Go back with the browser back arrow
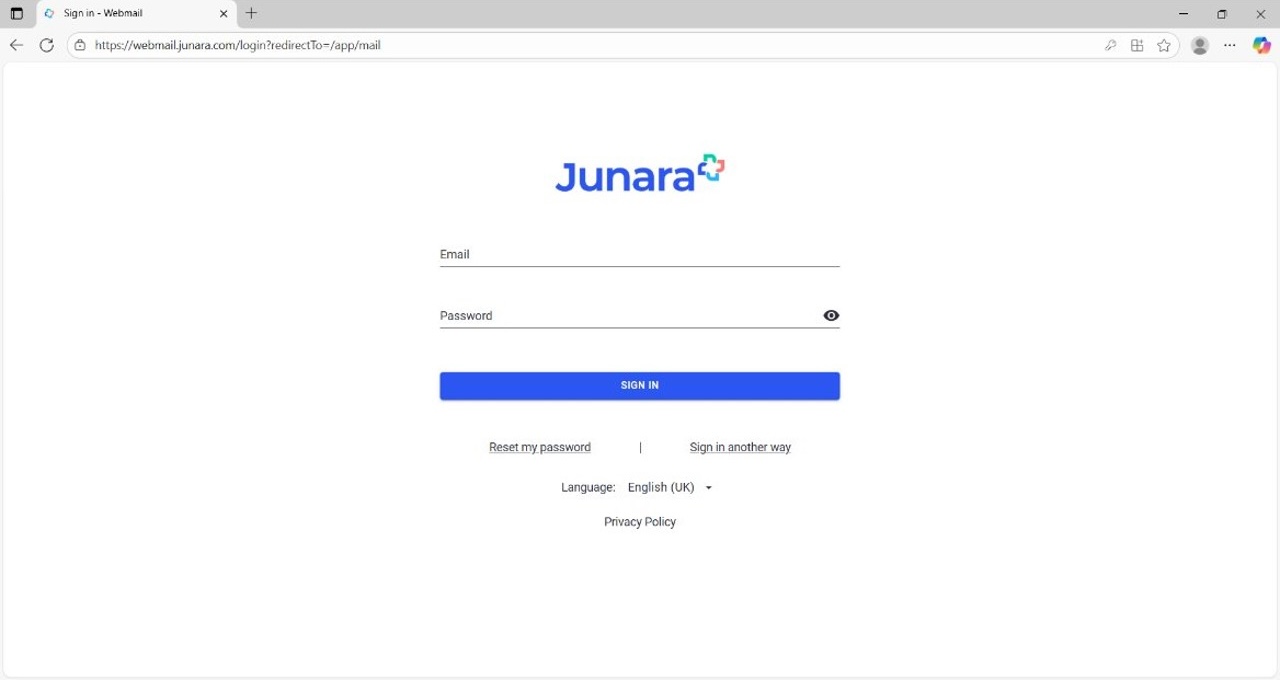The height and width of the screenshot is (680, 1280). coord(16,45)
